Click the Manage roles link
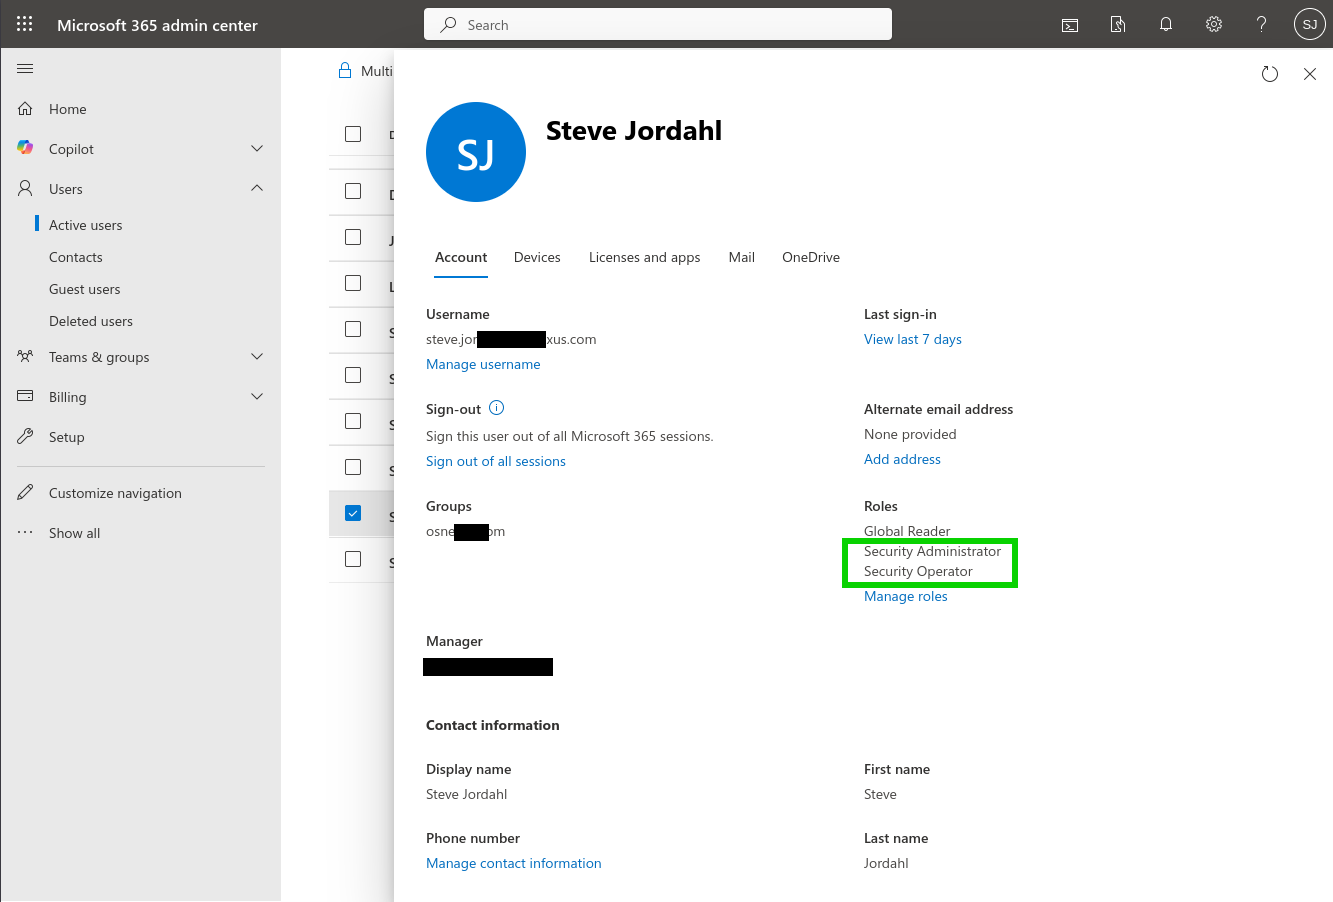Screen dimensions: 1333x902 pyautogui.click(x=905, y=596)
